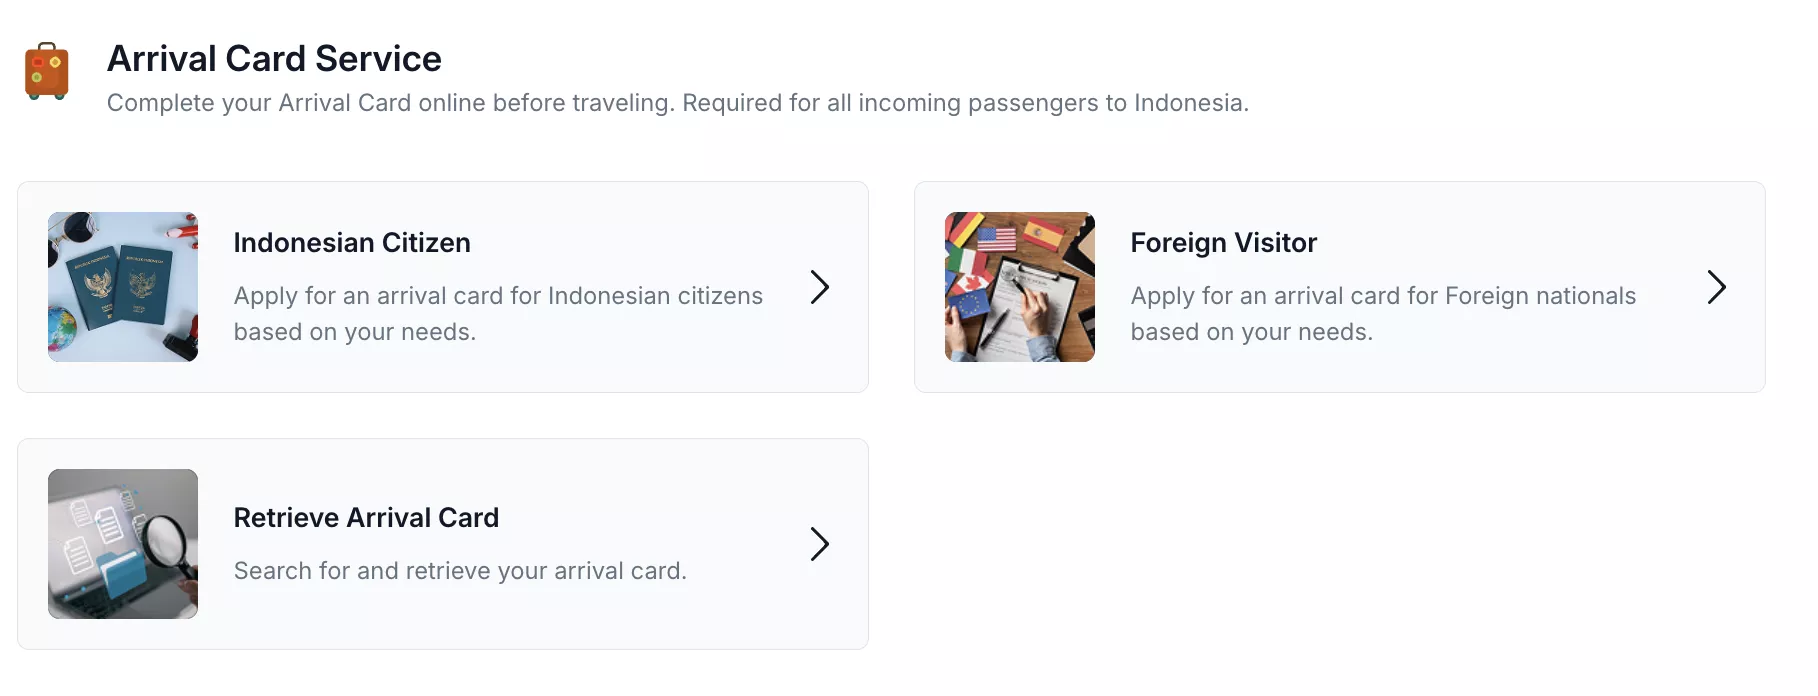The image size is (1818, 696).
Task: Select the Indonesian Citizen card heading
Action: coord(352,242)
